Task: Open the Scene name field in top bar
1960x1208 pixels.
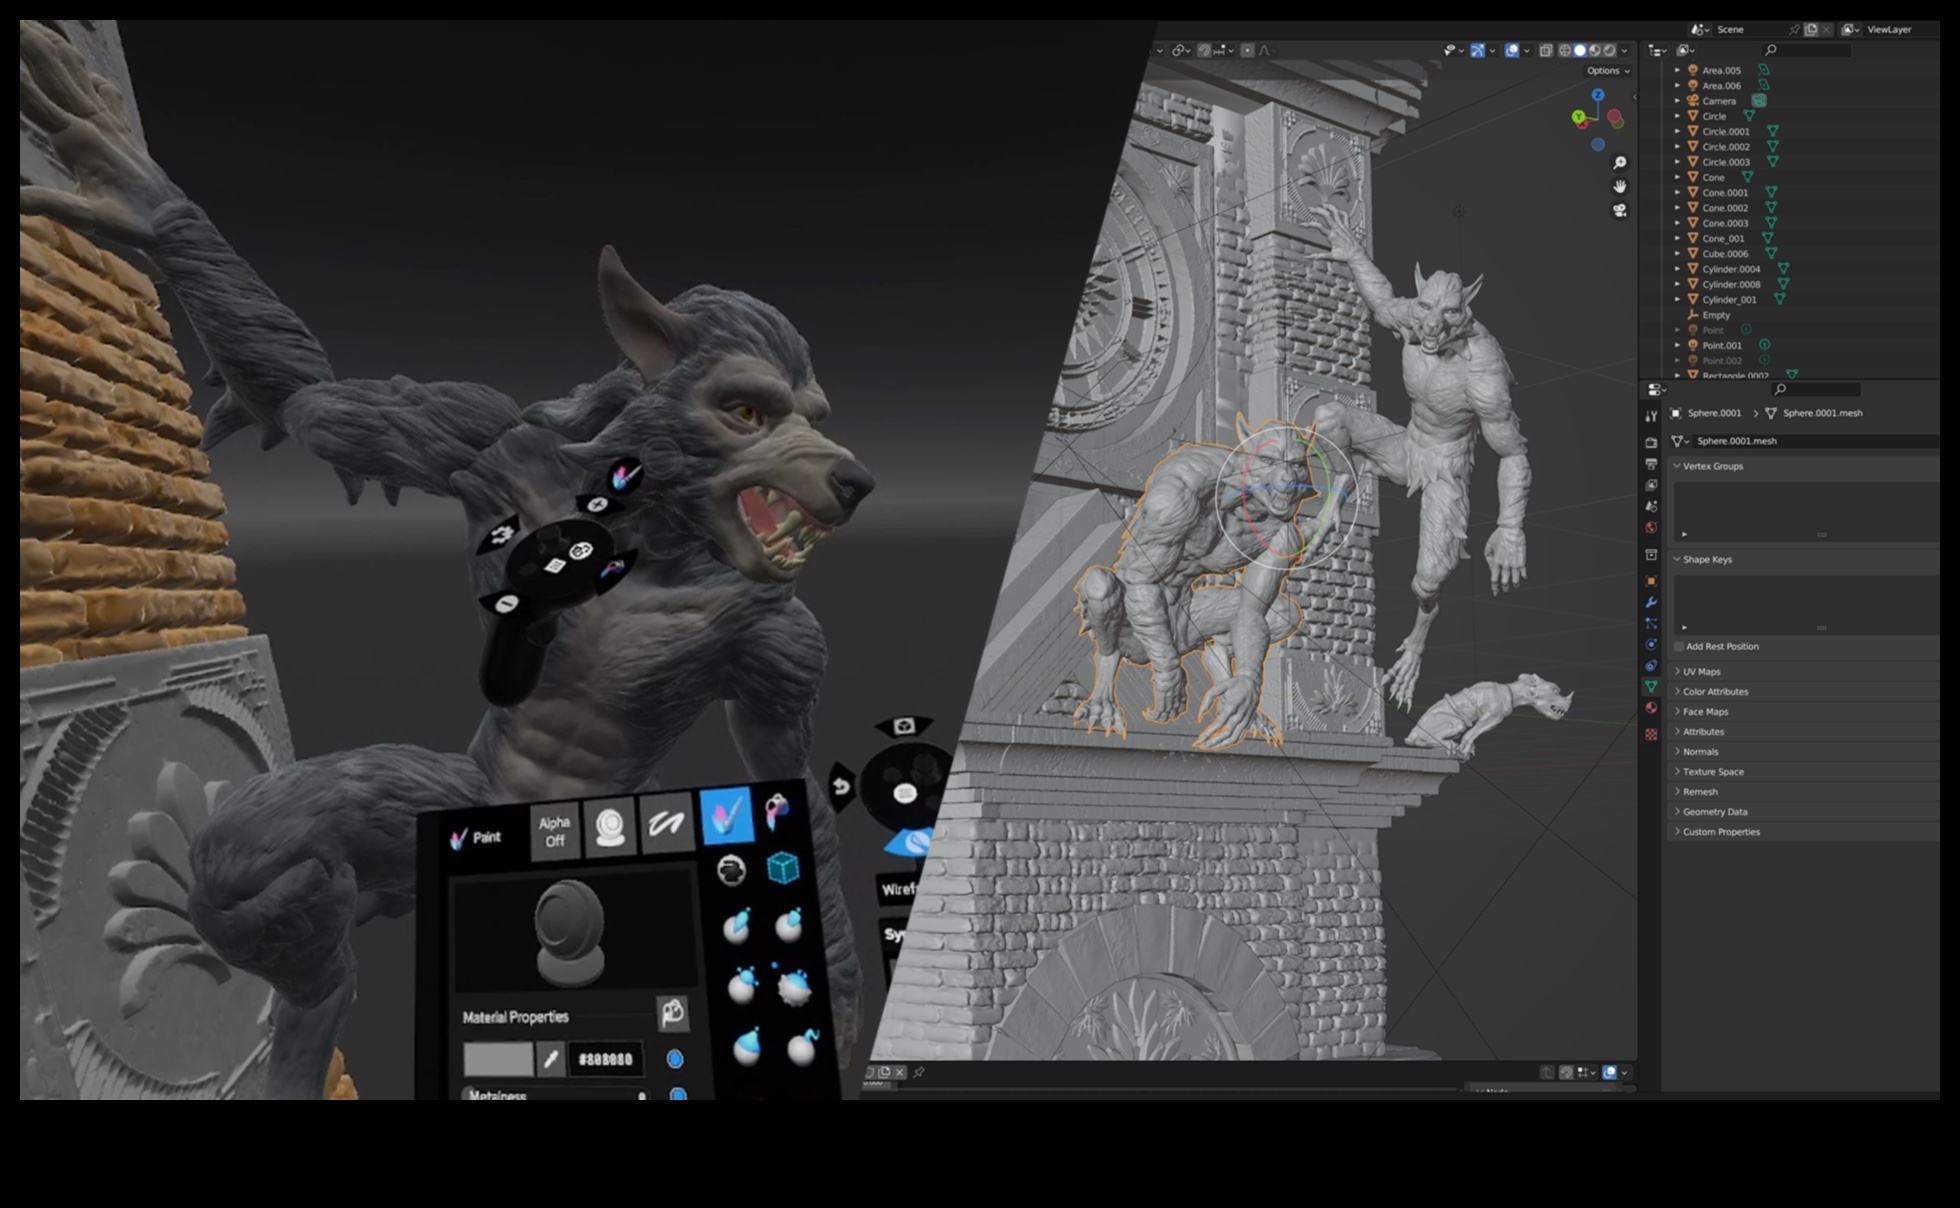Action: [1731, 30]
